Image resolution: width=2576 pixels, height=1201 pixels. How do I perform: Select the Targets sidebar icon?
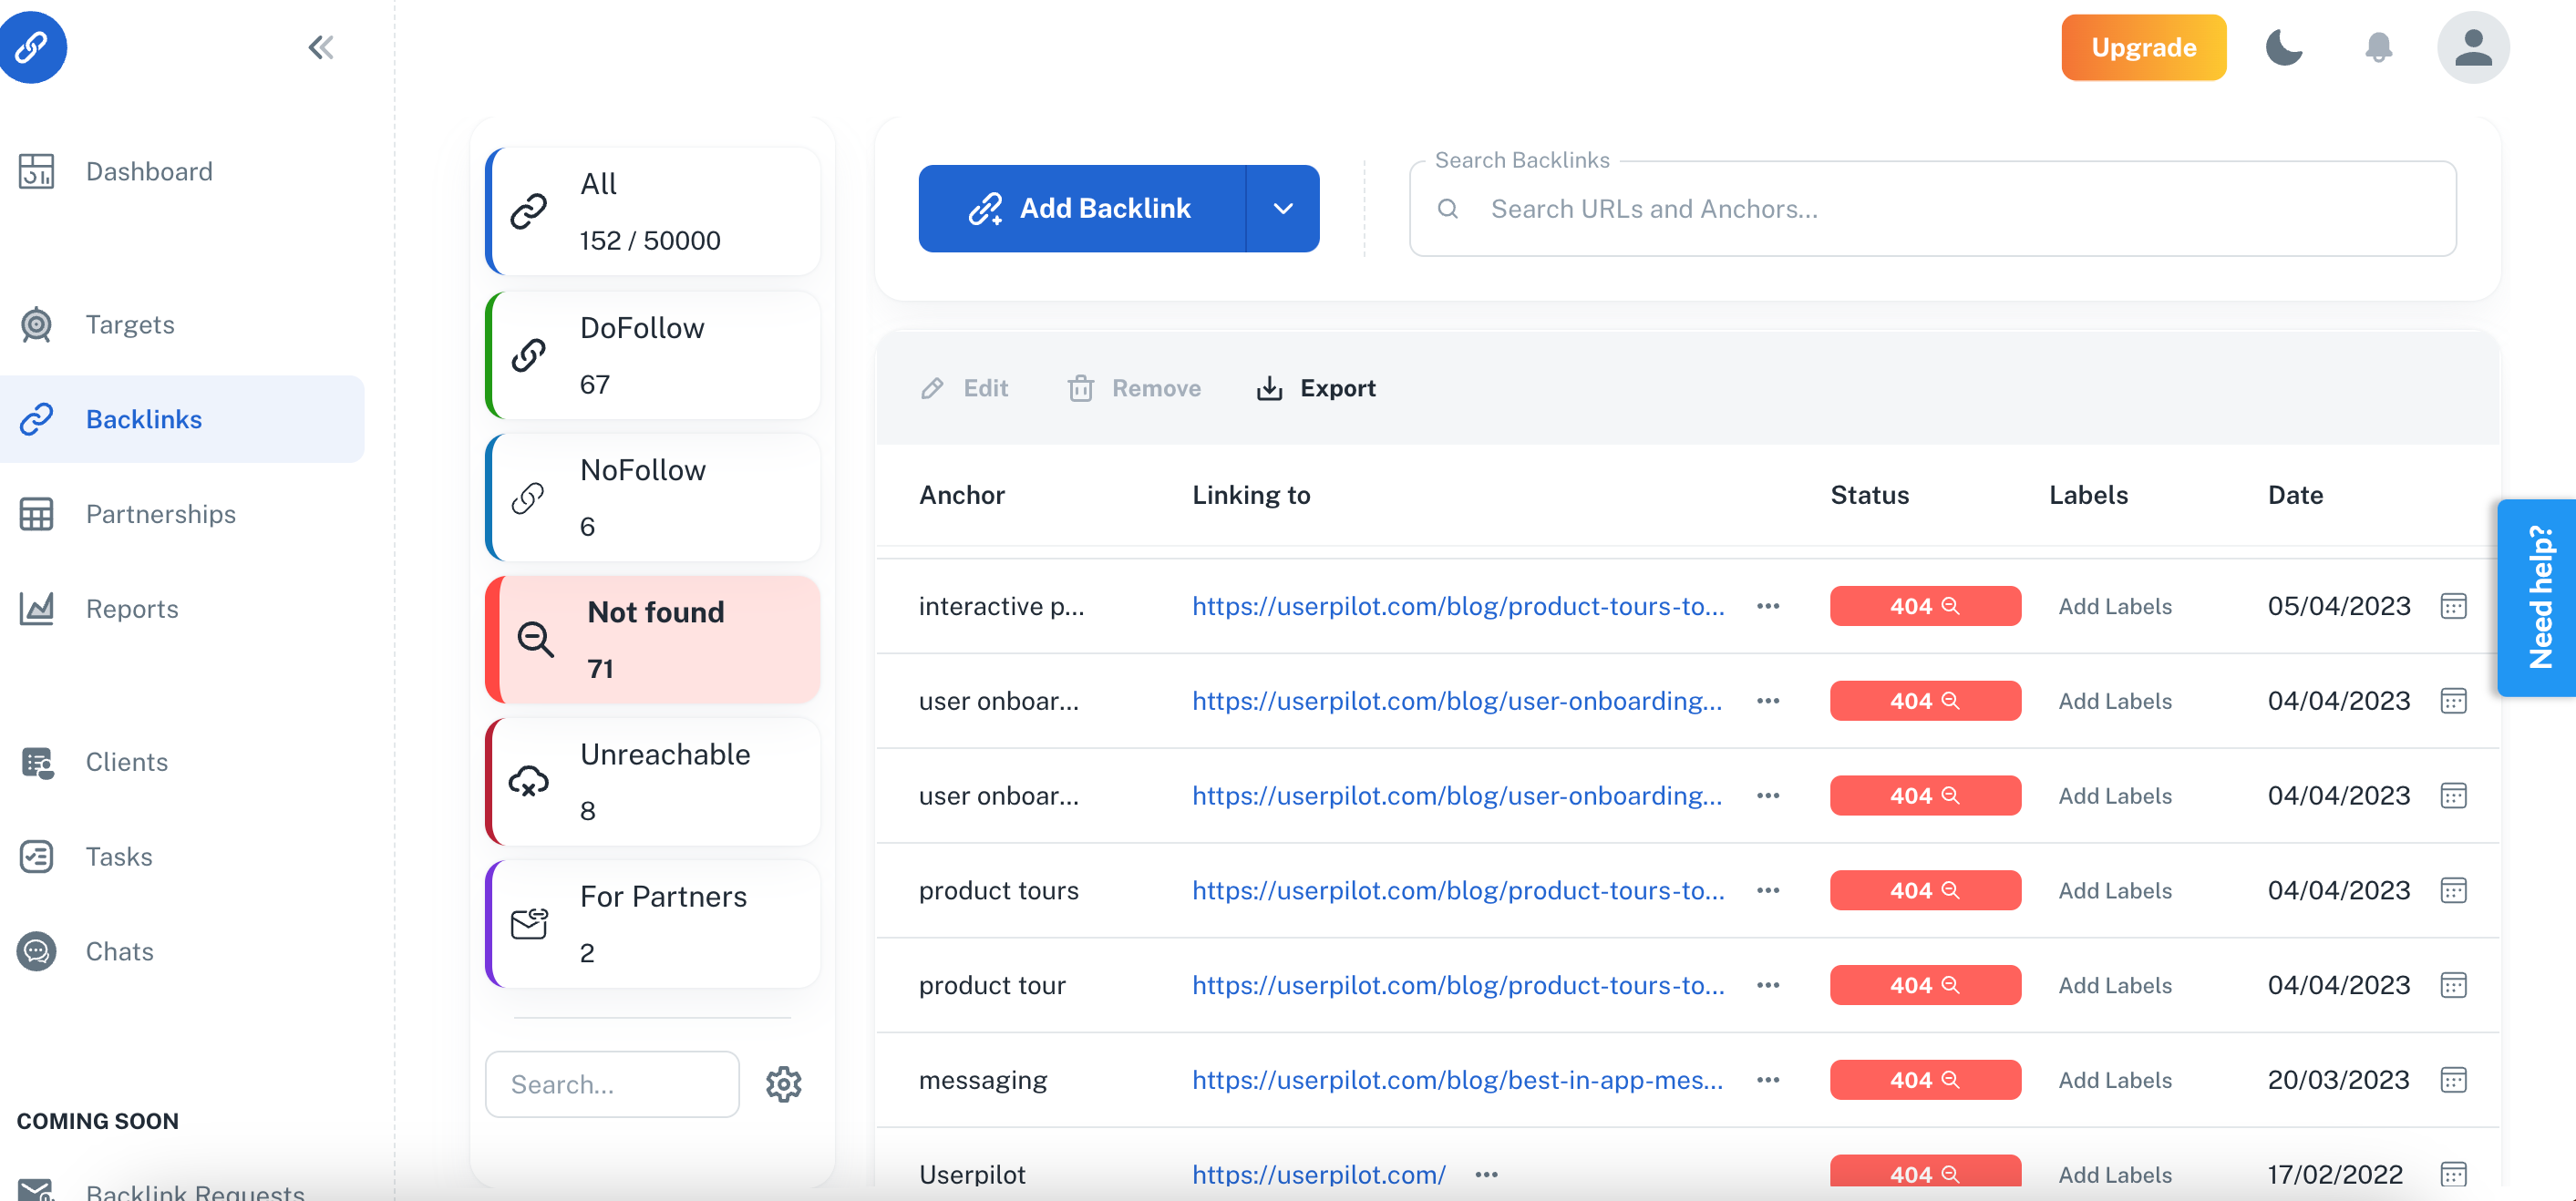pyautogui.click(x=36, y=324)
